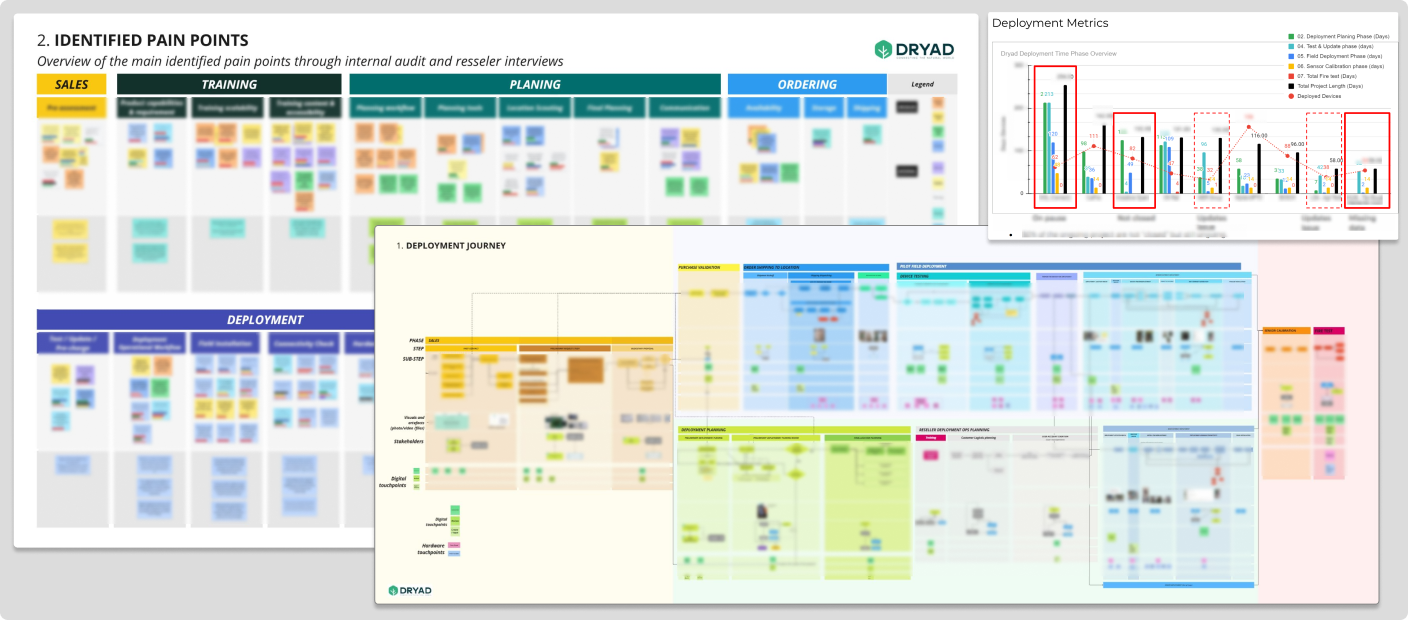
Task: Click the yellow Sensor Calibration phase legend square
Action: [1293, 66]
